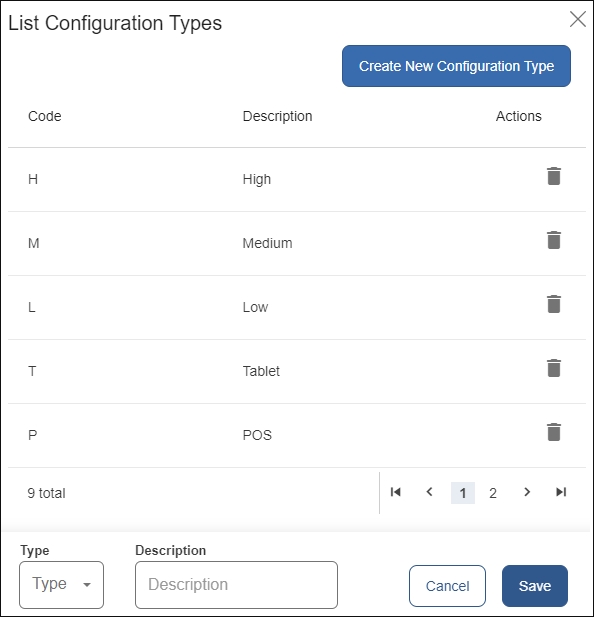Focus the Description input field

click(236, 585)
